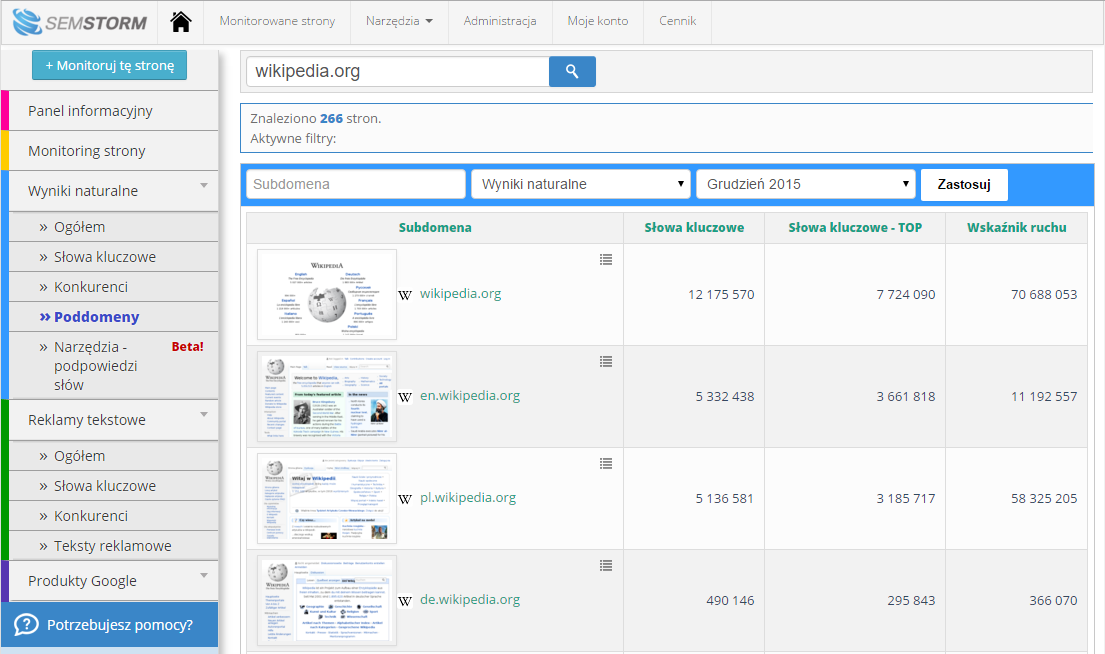Viewport: 1105px width, 654px height.
Task: Open list menu icon for en.wikipedia.org row
Action: [x=606, y=362]
